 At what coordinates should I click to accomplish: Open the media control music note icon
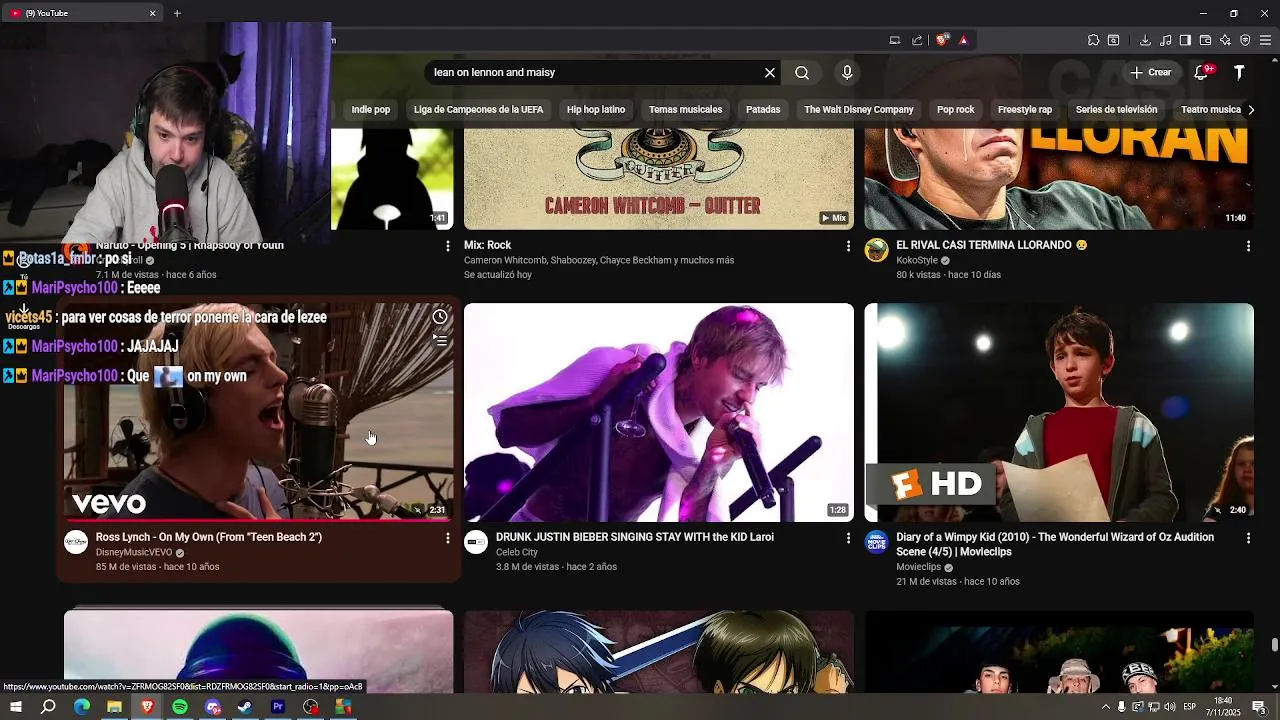tap(1165, 40)
